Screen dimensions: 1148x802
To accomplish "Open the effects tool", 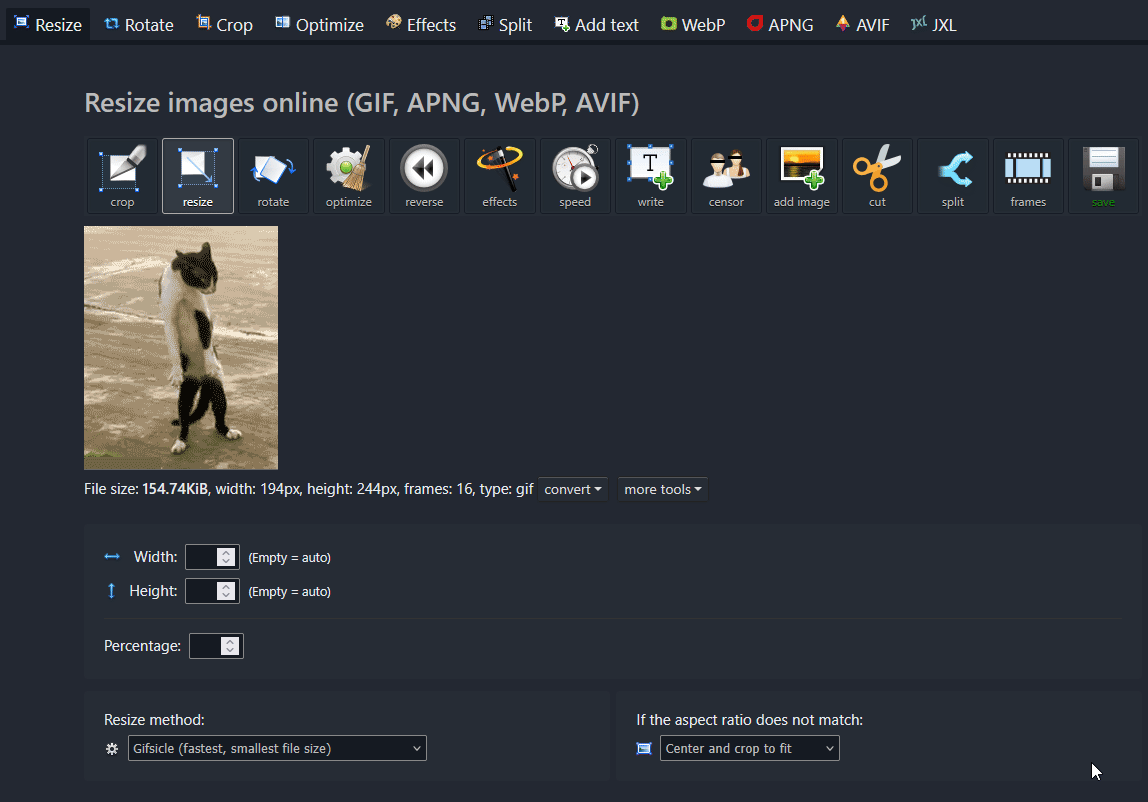I will pyautogui.click(x=500, y=176).
